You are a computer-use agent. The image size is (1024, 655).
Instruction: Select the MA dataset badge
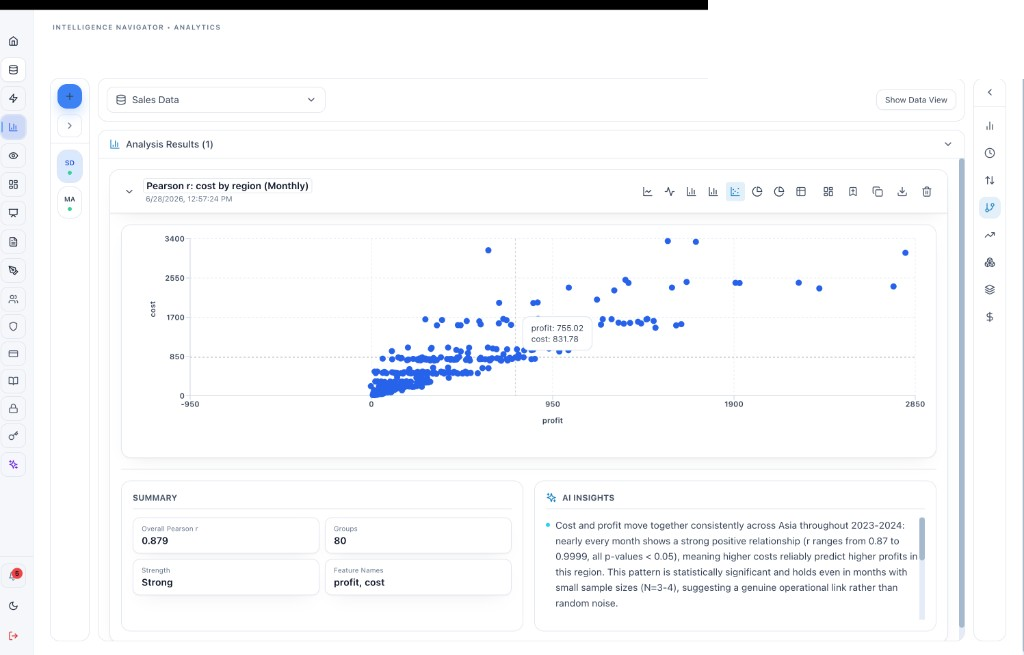pos(69,202)
